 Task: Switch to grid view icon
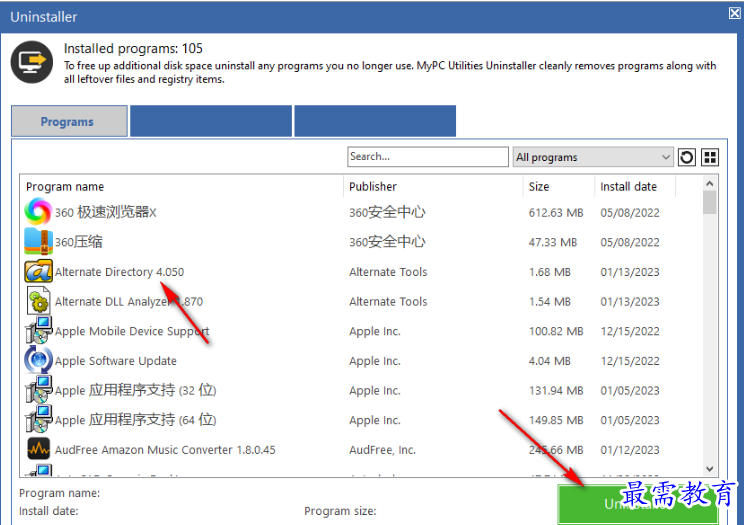pyautogui.click(x=710, y=157)
